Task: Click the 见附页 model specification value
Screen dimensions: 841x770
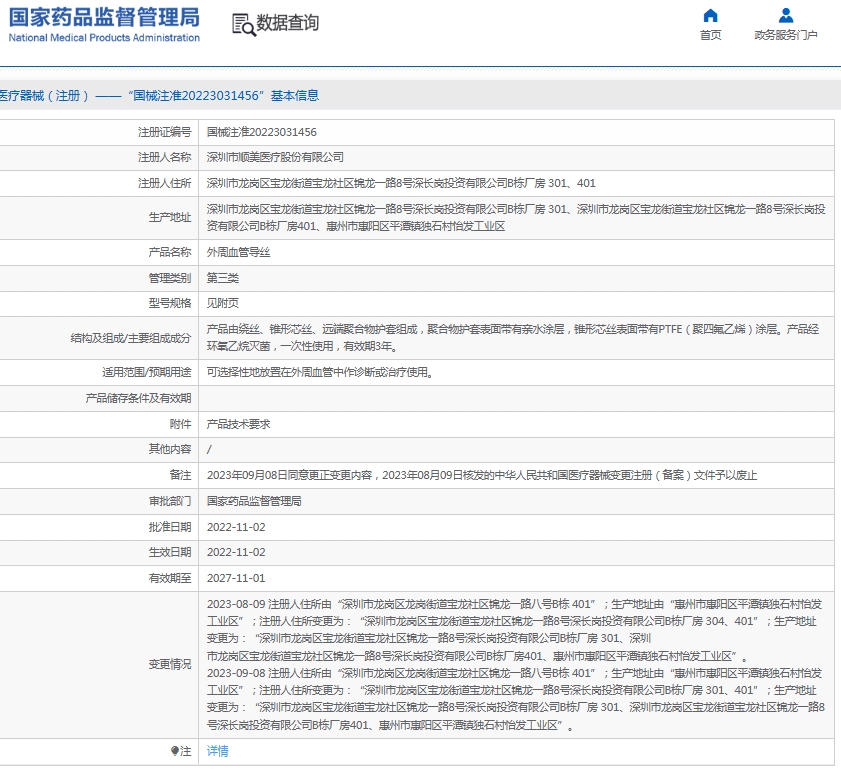Action: click(223, 303)
